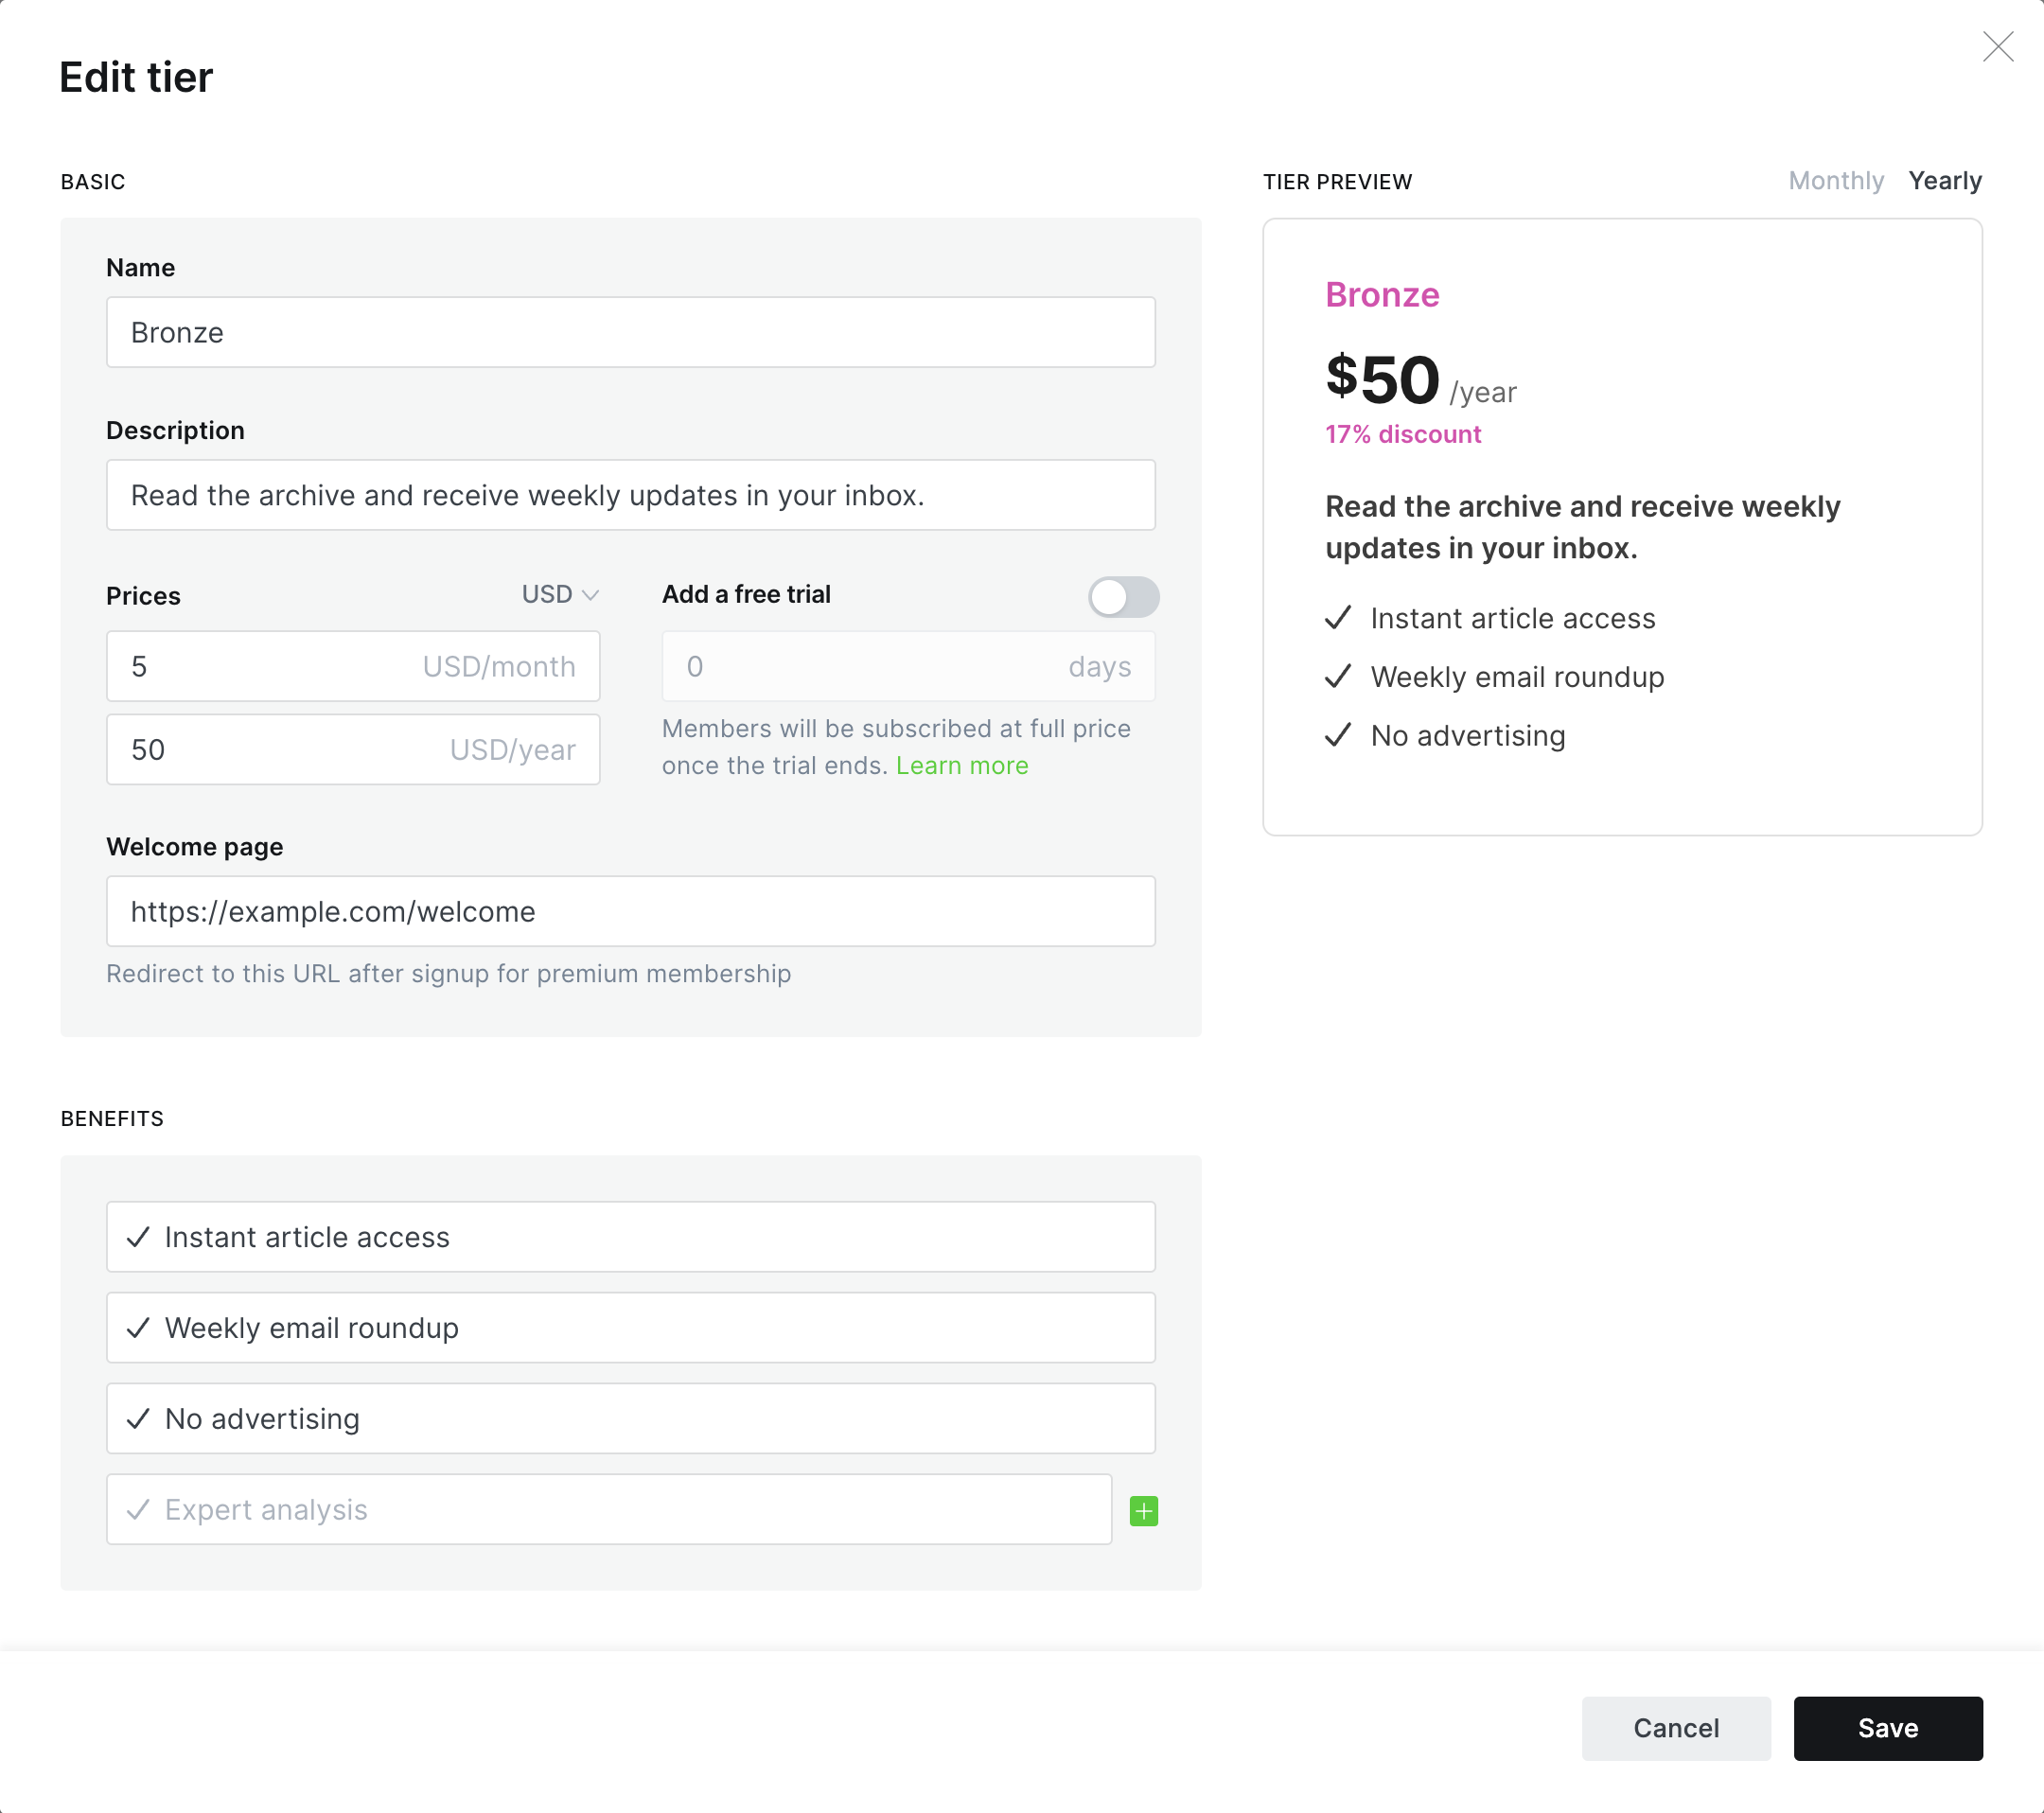
Task: Open the USD currency dropdown
Action: [x=560, y=595]
